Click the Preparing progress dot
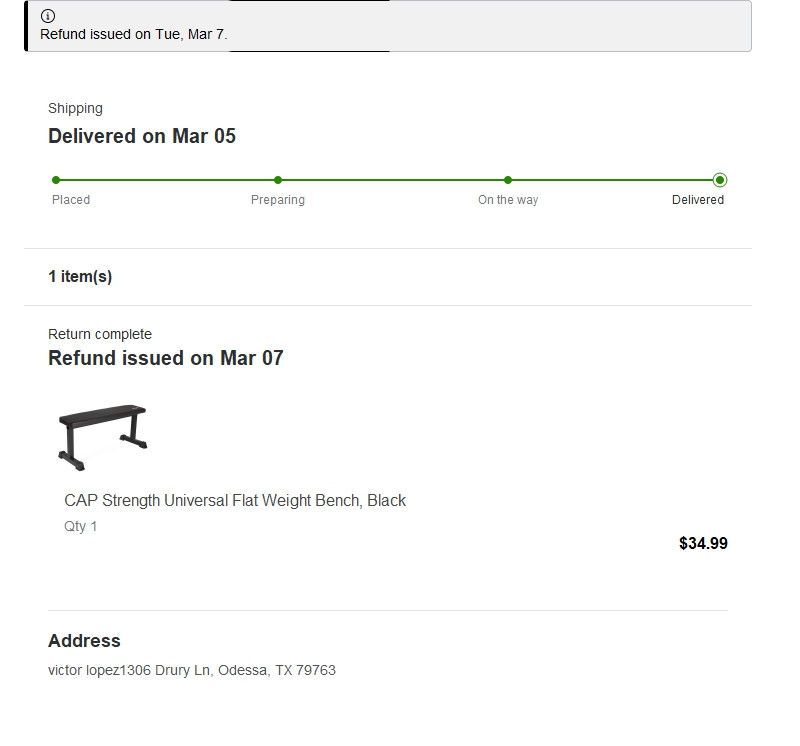 tap(278, 180)
